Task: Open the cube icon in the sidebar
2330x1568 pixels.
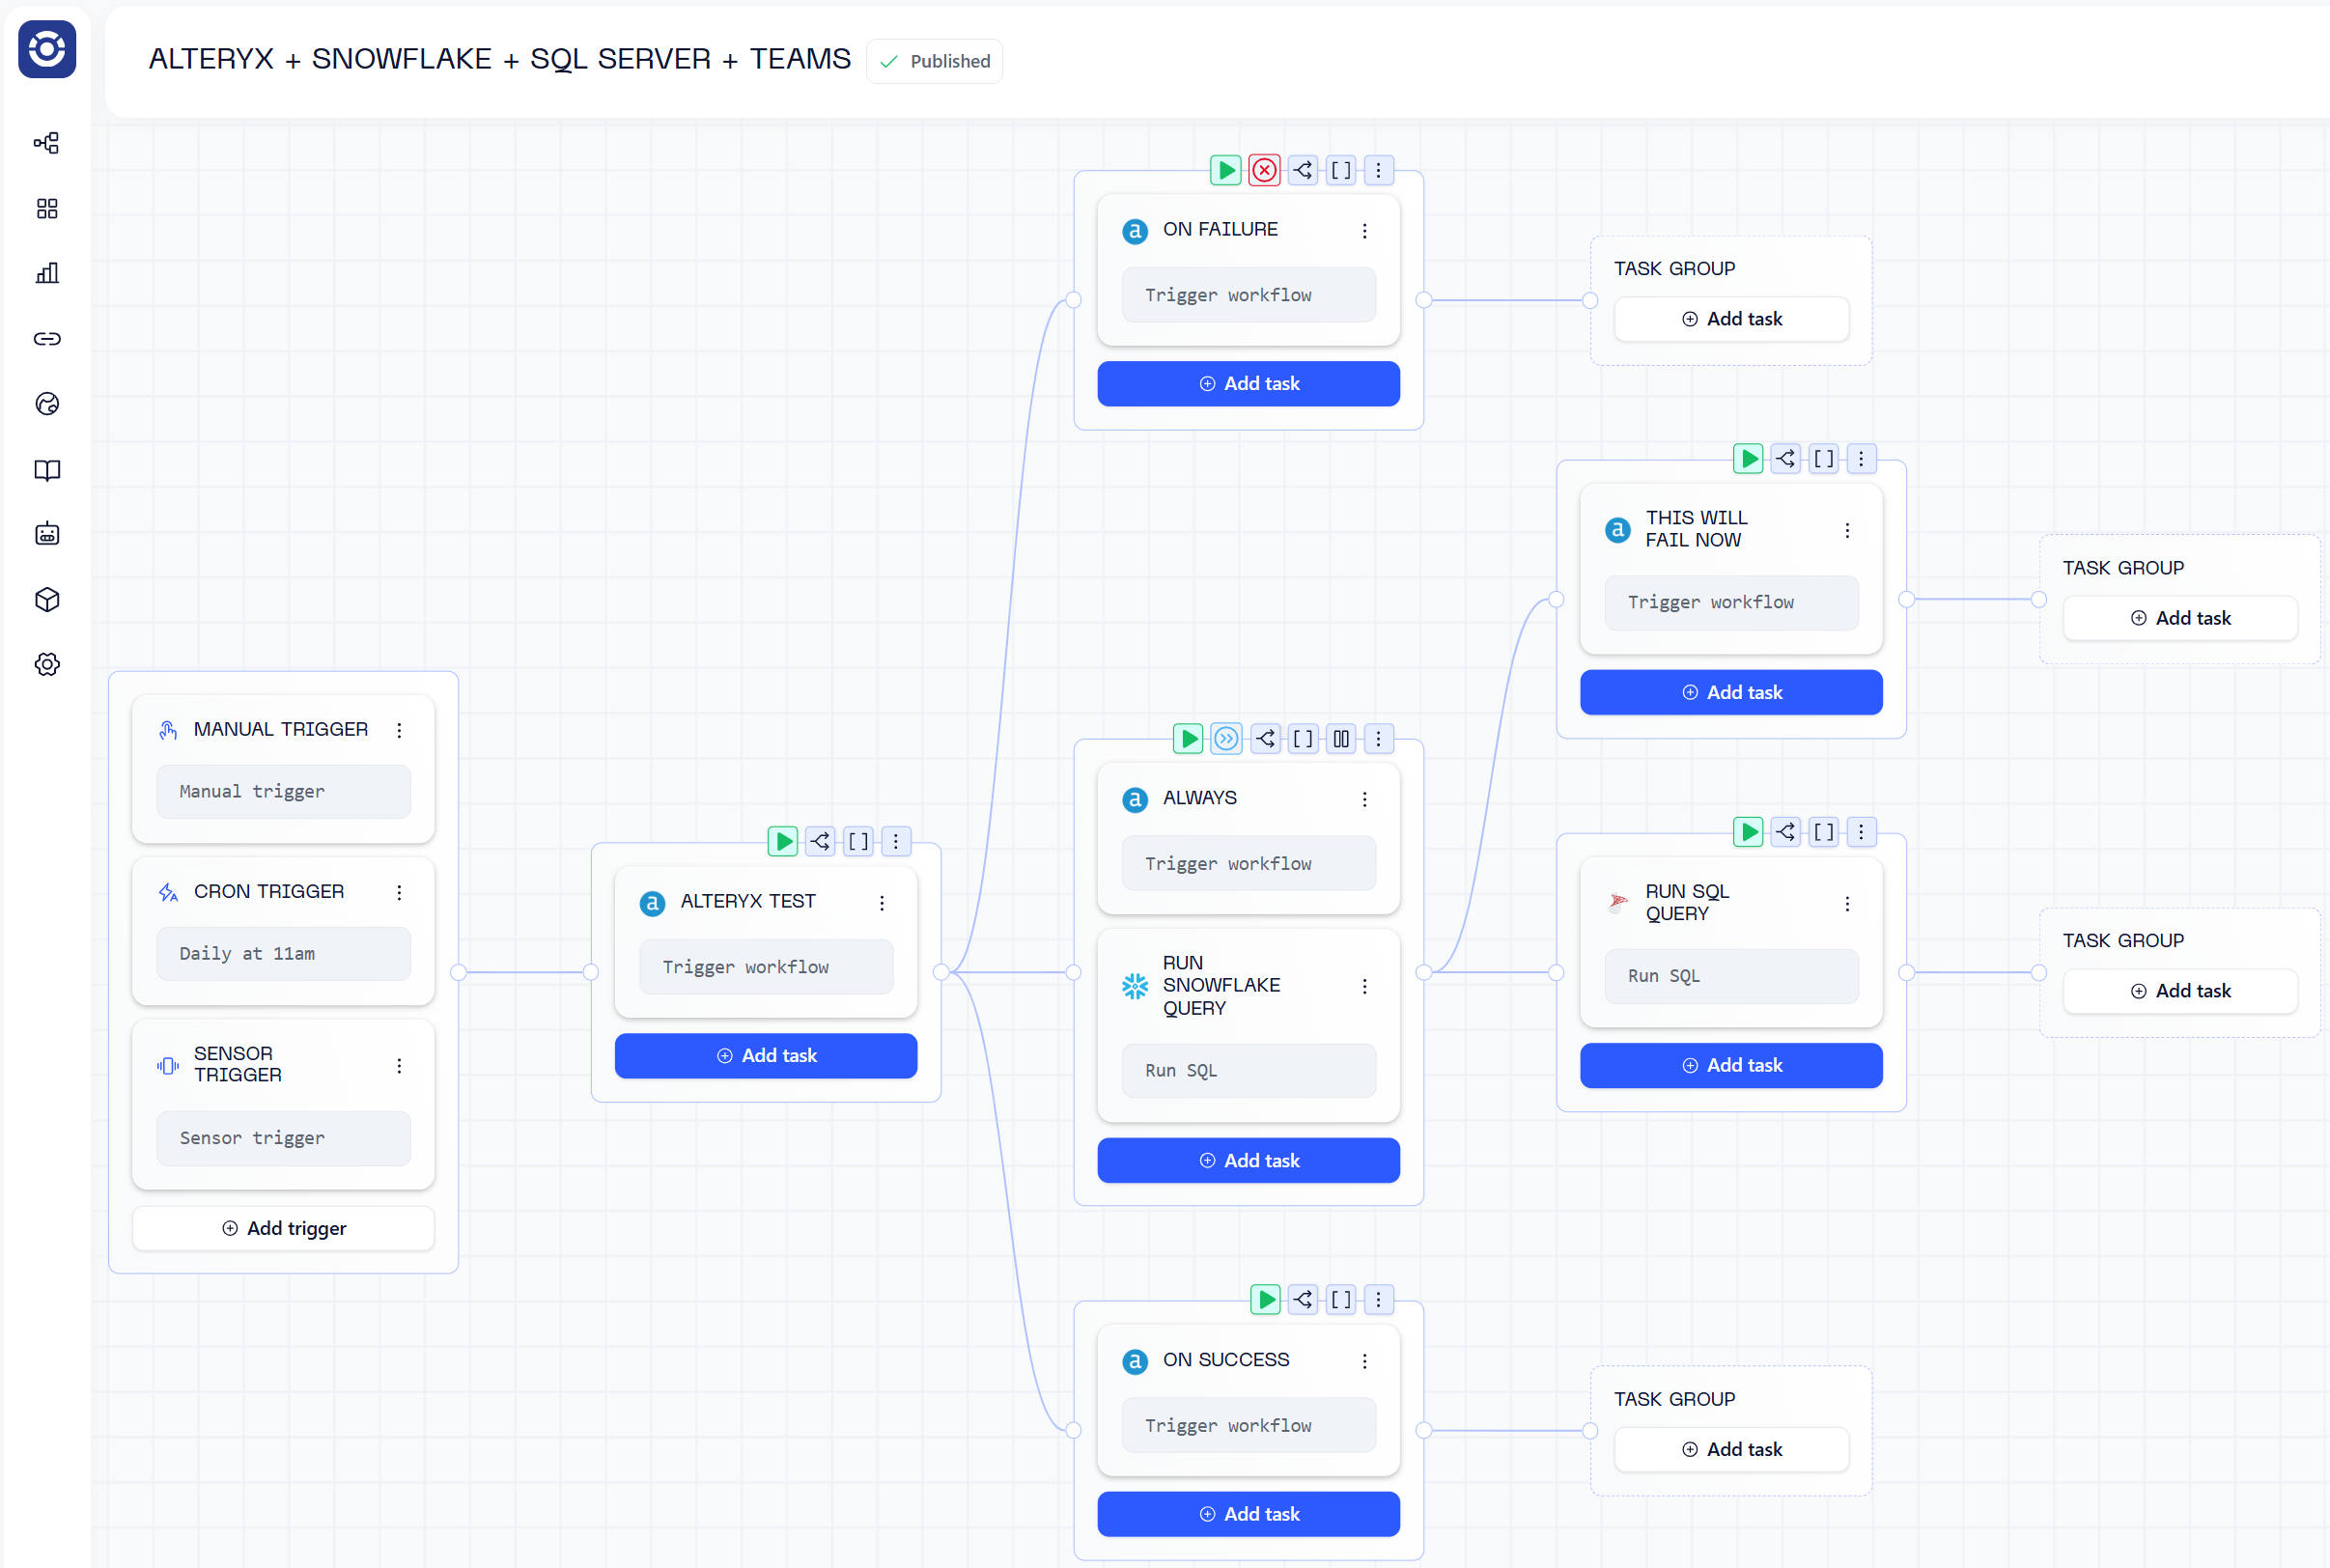Action: (47, 599)
